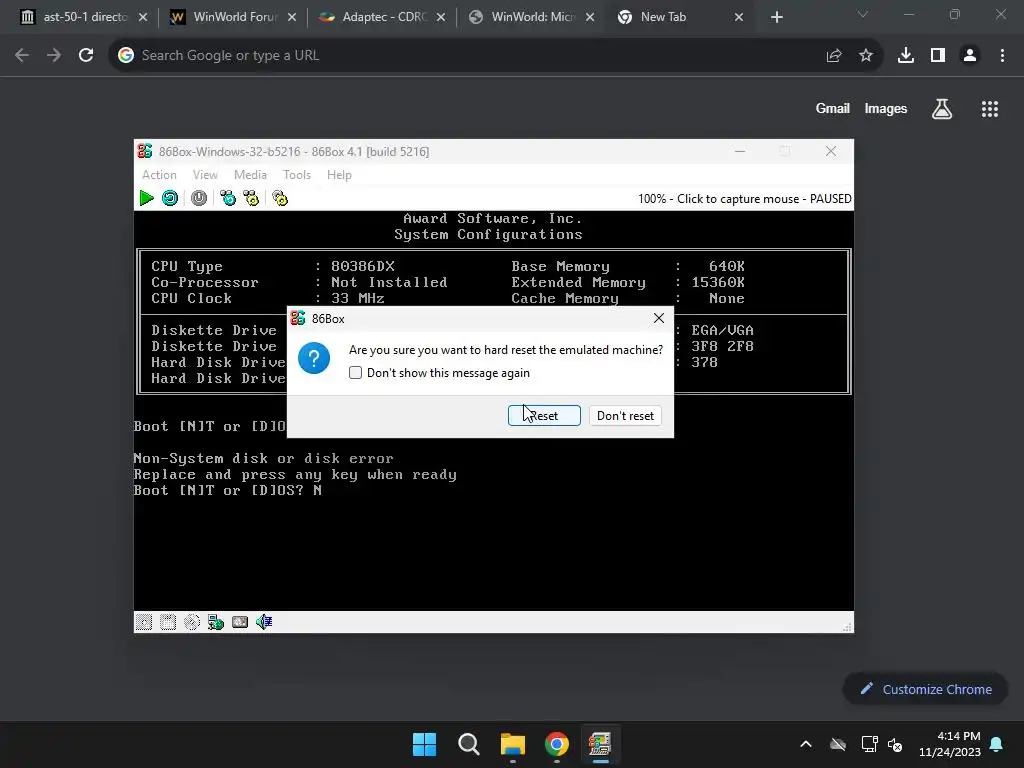Open Chrome from the taskbar
The width and height of the screenshot is (1024, 768).
(557, 744)
